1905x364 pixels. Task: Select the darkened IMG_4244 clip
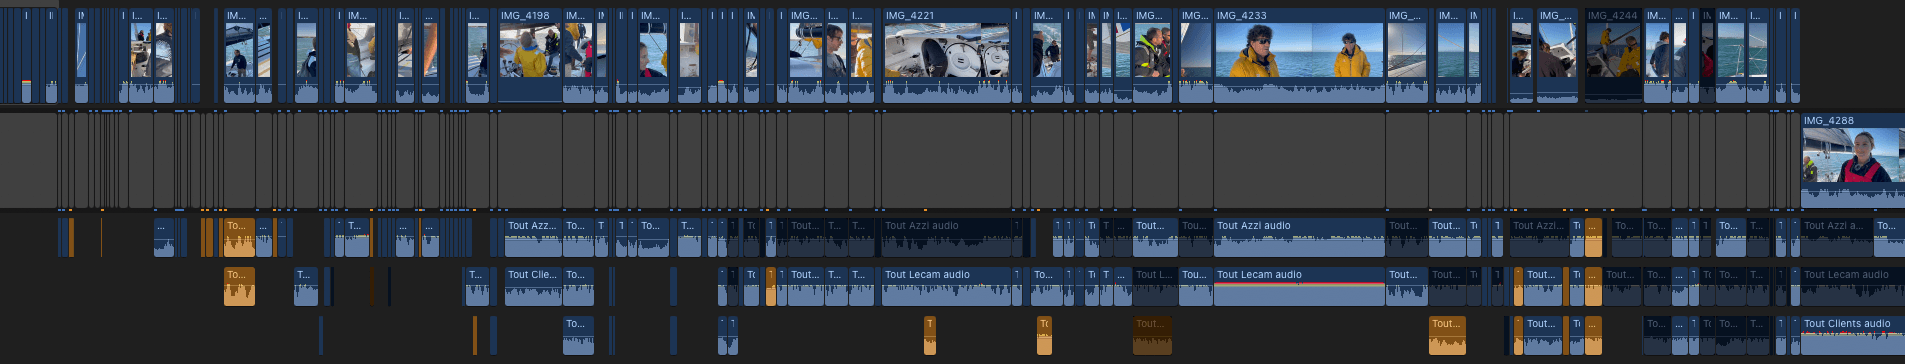click(x=1613, y=56)
